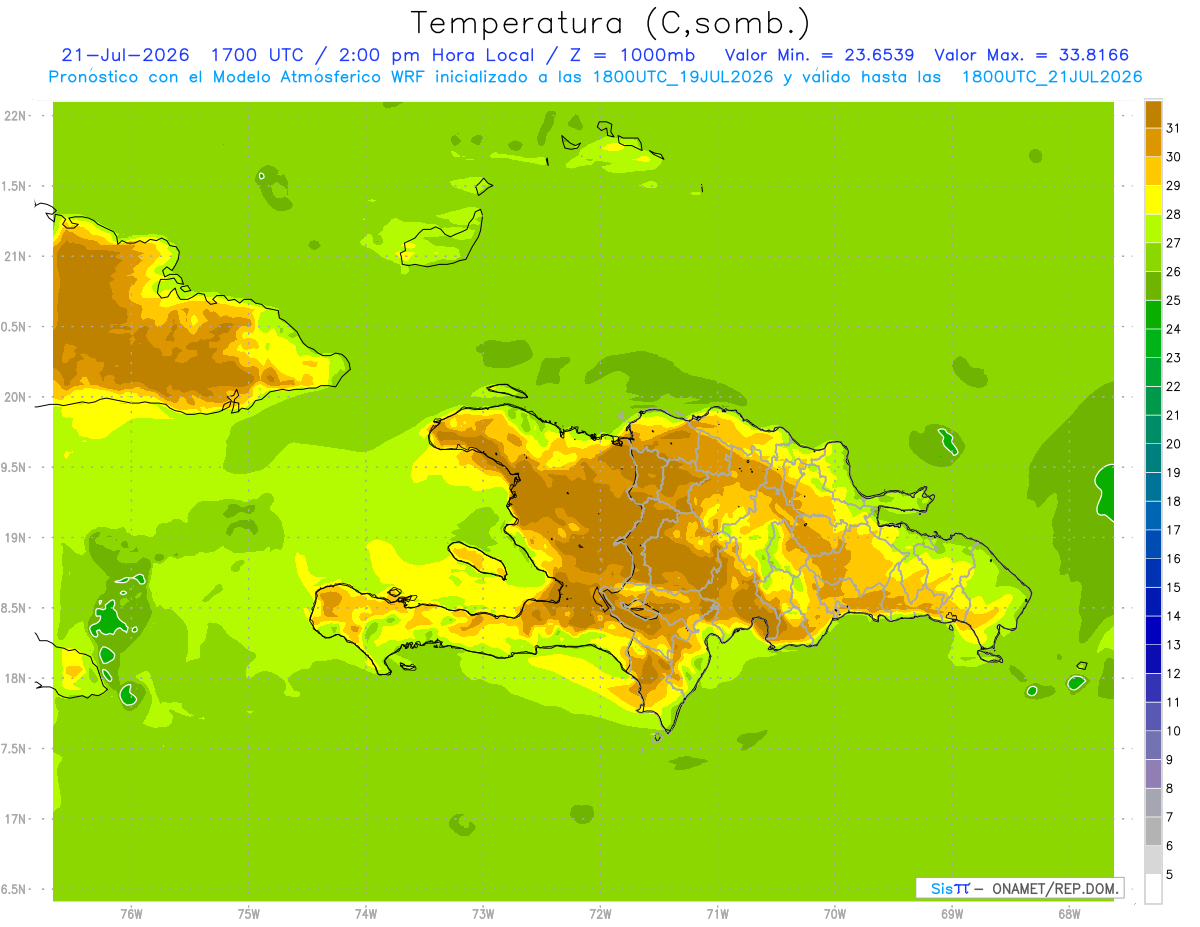Viewport: 1200px width, 927px height.
Task: Click the legend value label '25'
Action: tap(1173, 300)
